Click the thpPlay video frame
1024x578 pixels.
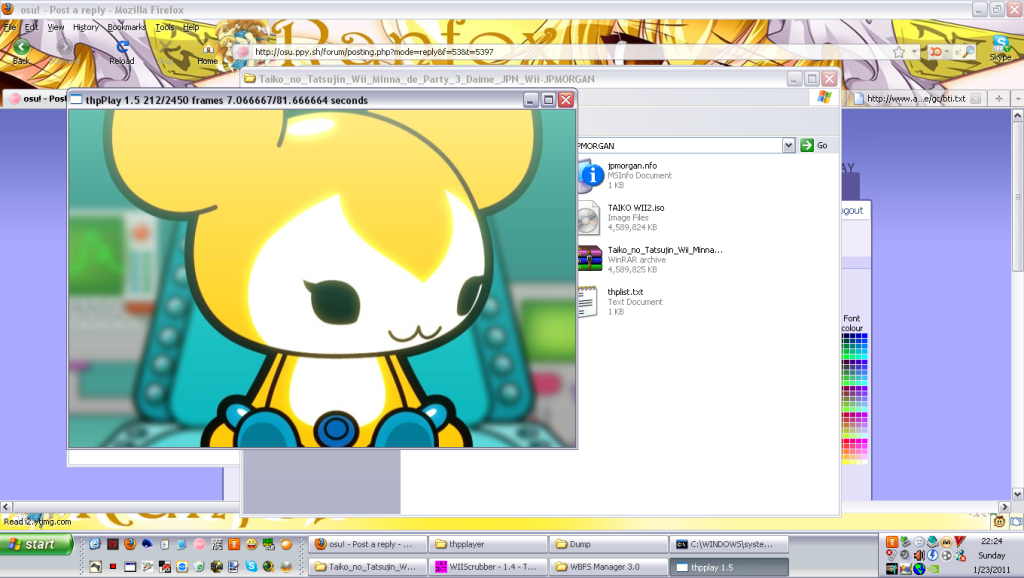[x=323, y=278]
